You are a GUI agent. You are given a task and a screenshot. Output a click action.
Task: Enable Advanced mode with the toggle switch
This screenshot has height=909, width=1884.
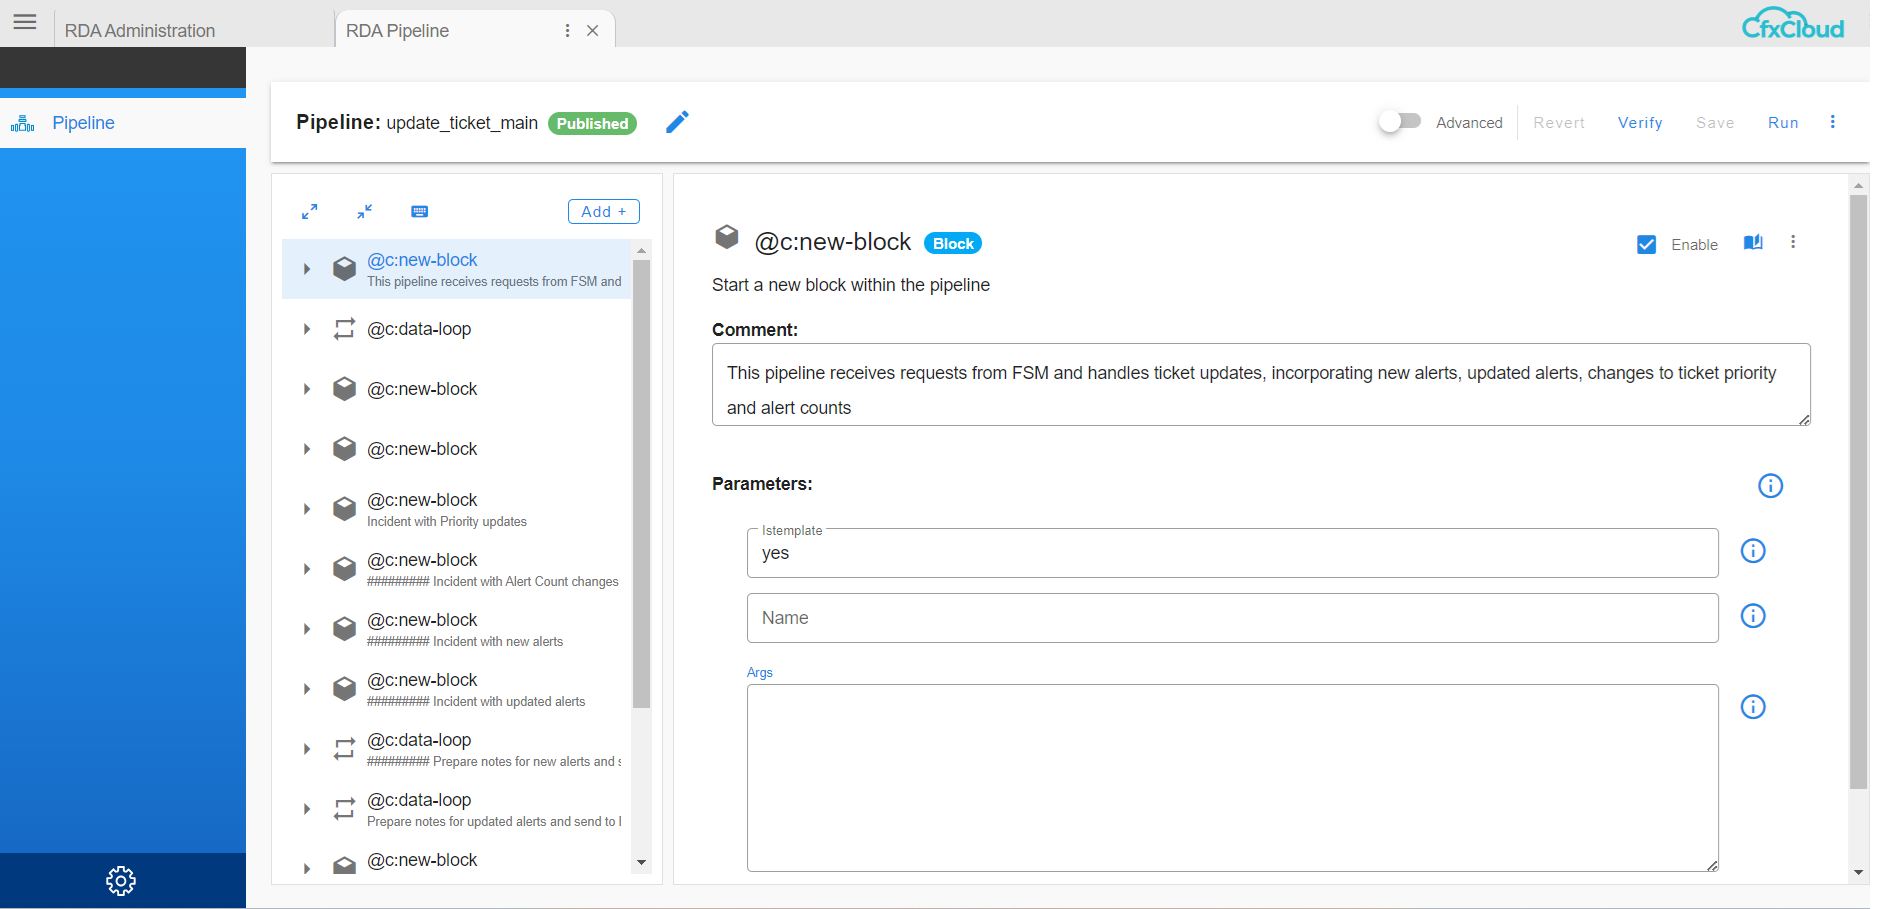(x=1399, y=121)
